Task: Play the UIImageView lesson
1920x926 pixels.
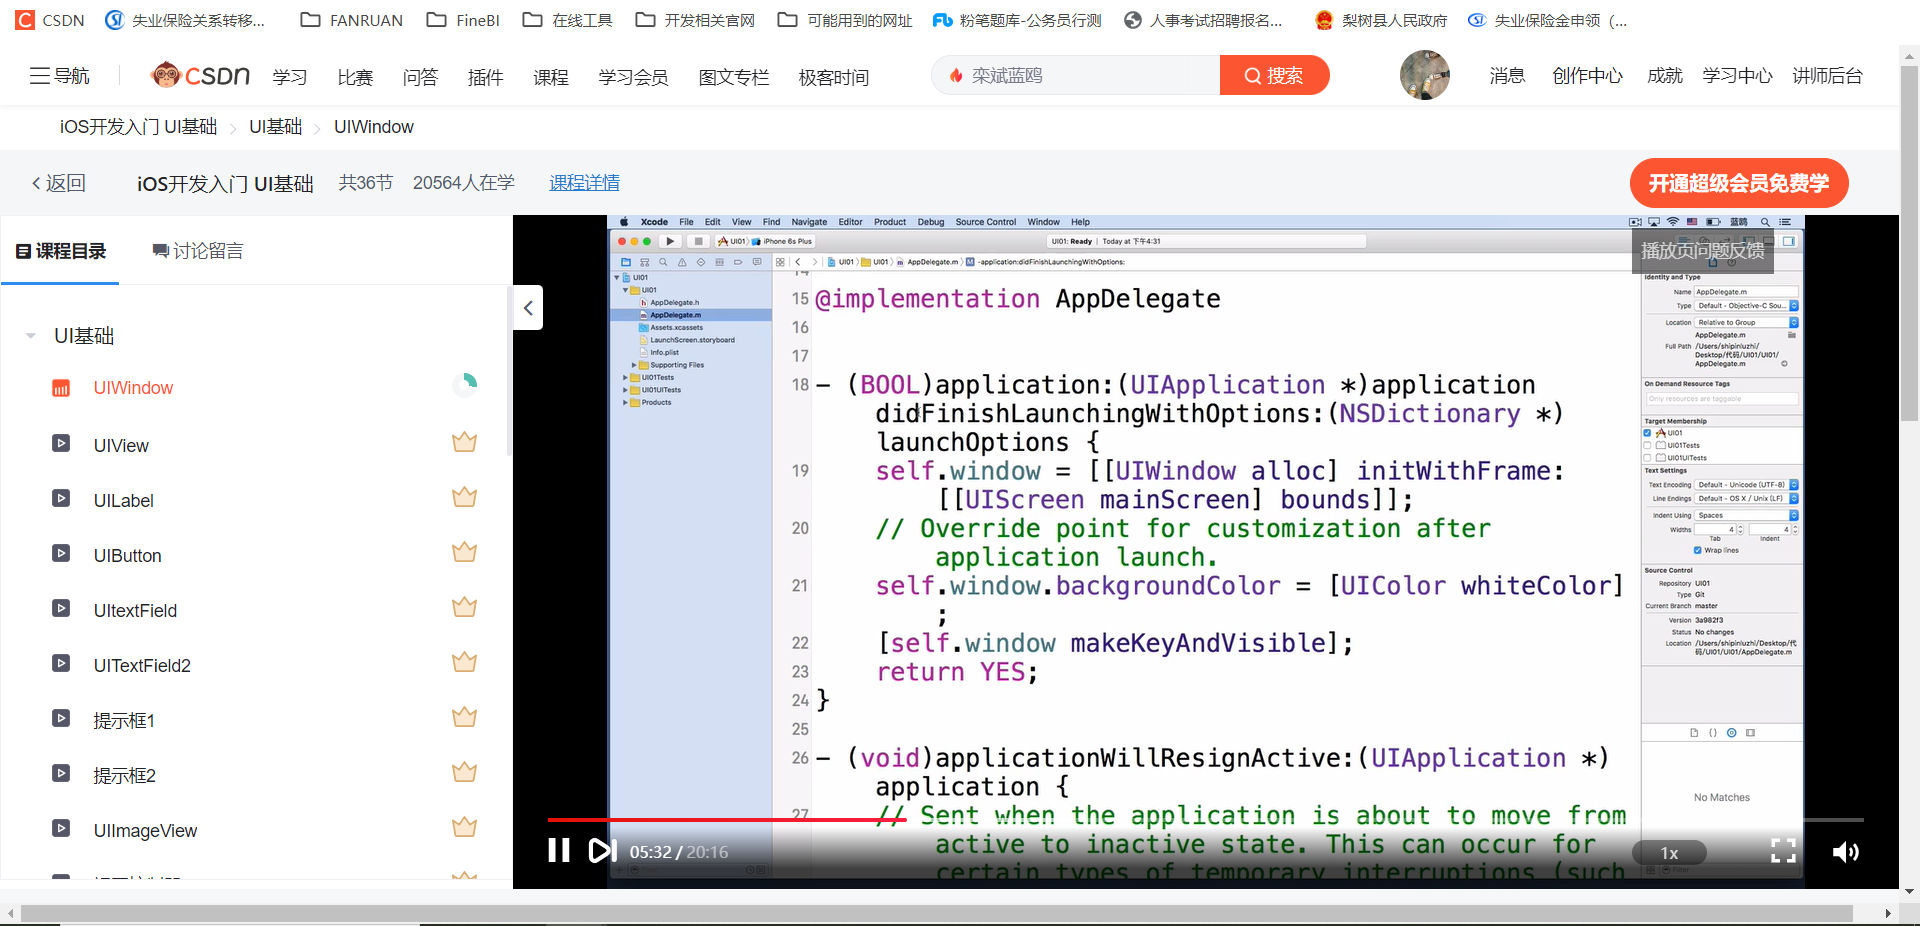Action: (145, 831)
